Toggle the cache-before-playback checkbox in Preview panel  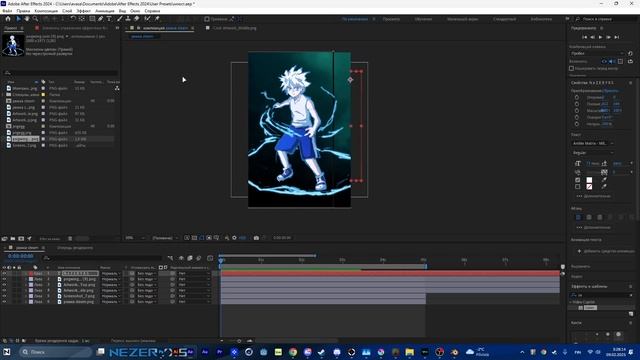click(571, 69)
